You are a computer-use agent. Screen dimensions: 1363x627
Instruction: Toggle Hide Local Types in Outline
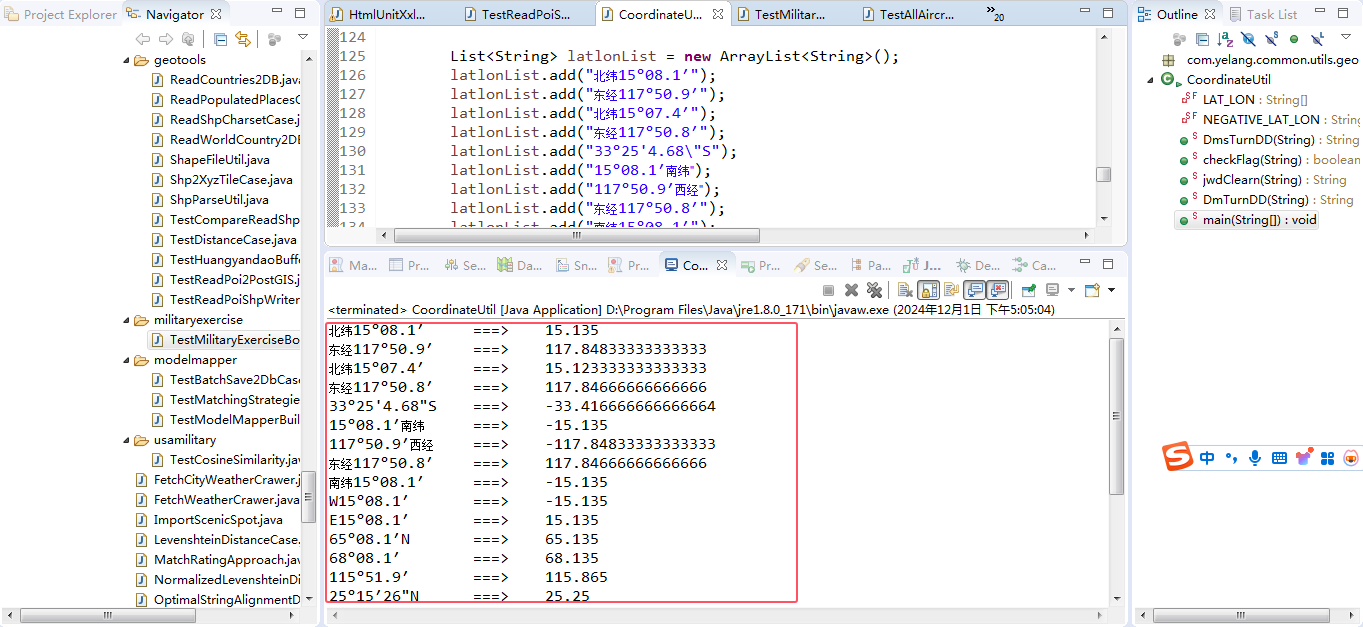pos(1317,39)
